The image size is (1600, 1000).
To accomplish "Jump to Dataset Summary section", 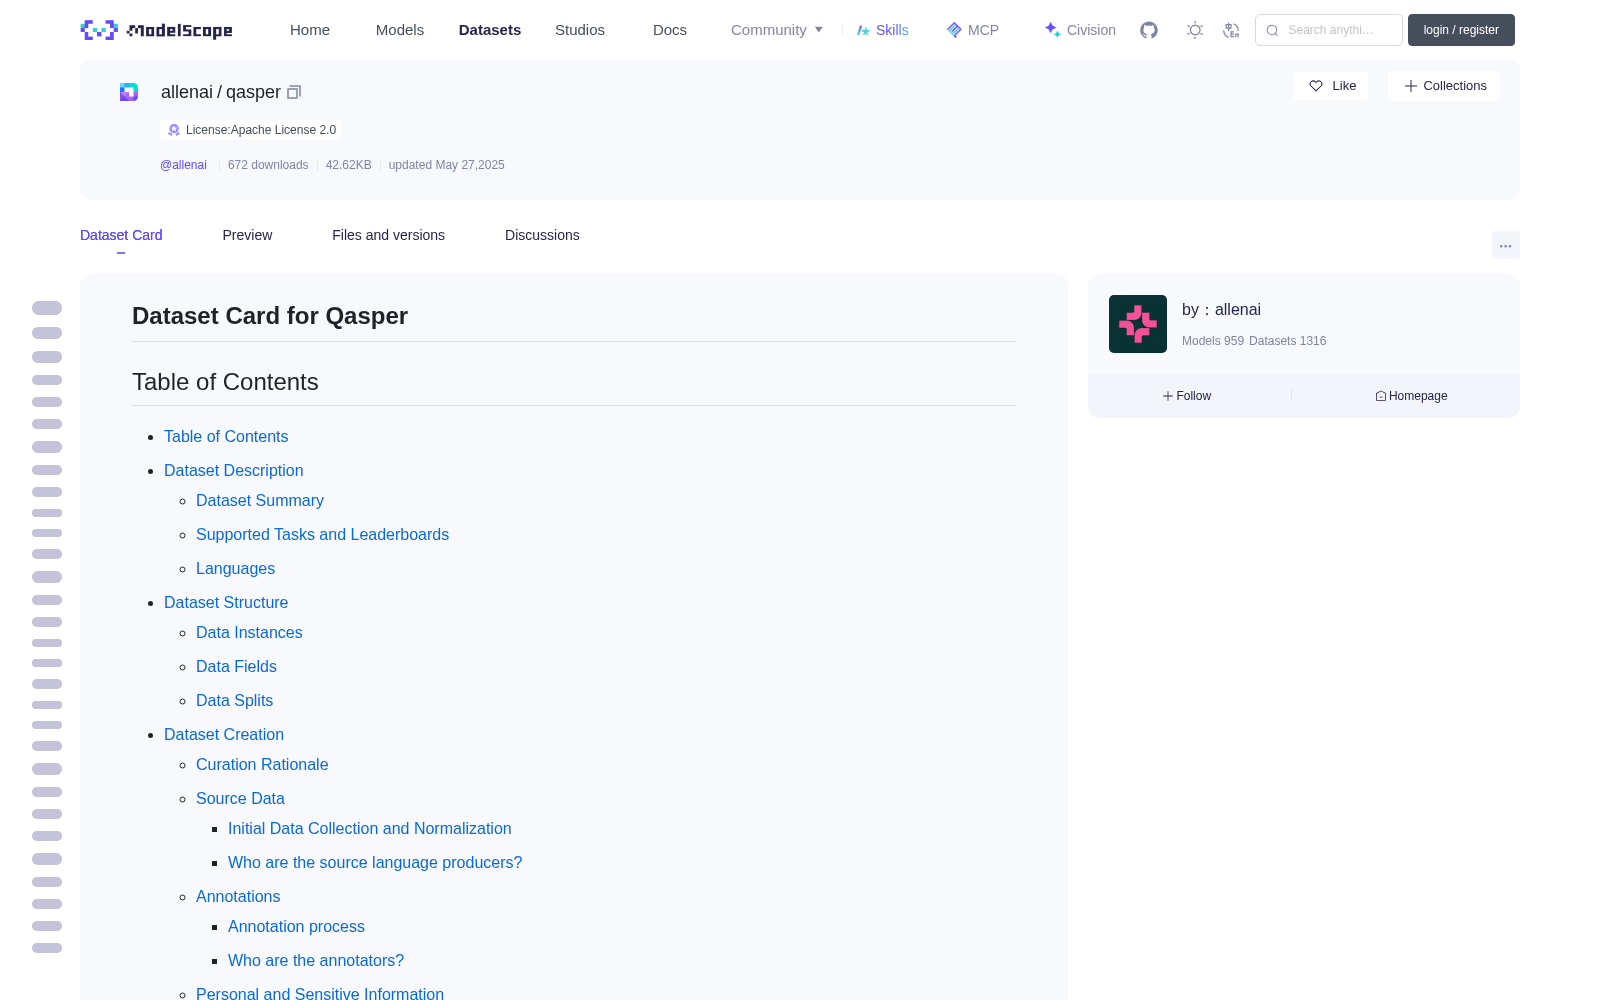I will click(x=260, y=500).
